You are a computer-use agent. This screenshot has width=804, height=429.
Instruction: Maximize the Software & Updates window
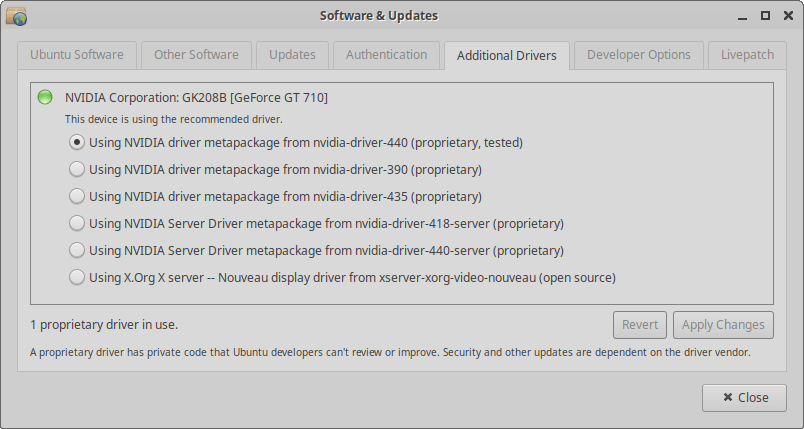[x=766, y=16]
